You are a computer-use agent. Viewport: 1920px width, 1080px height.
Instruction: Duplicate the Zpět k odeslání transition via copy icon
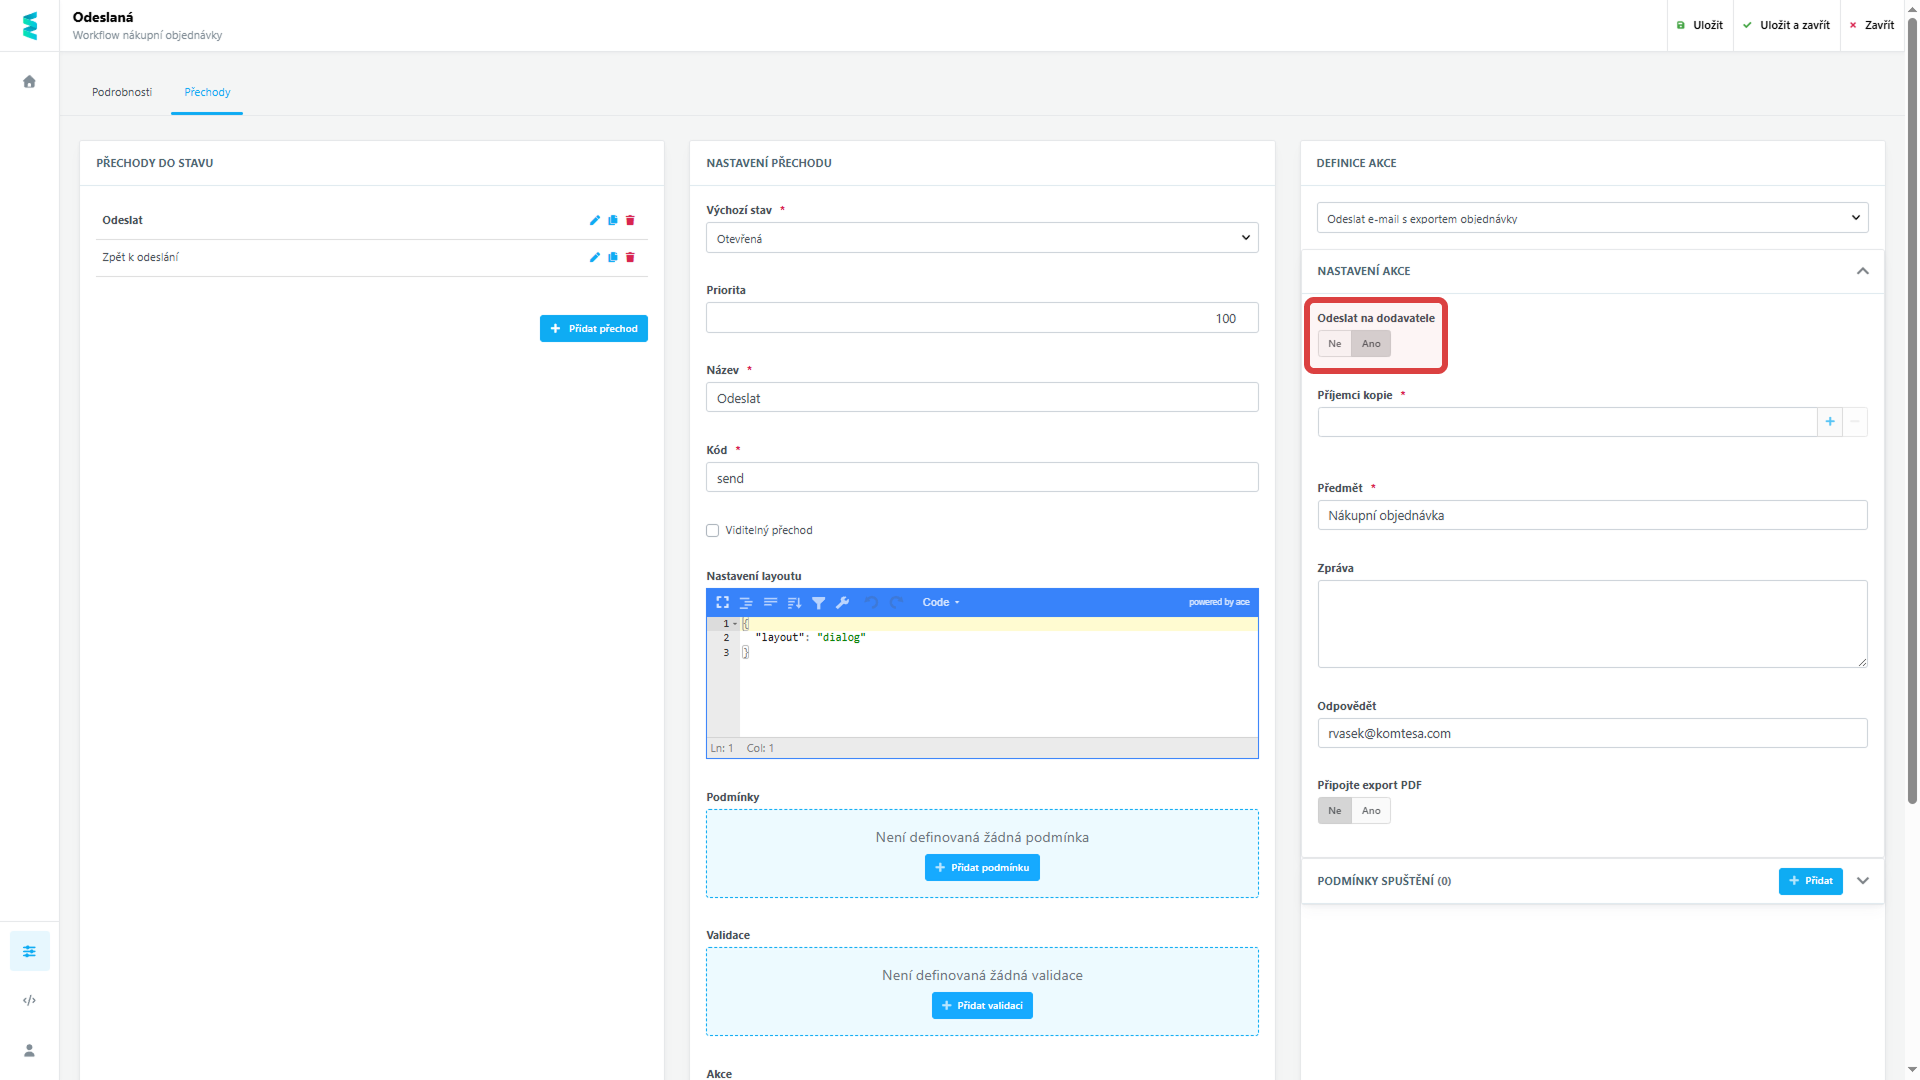click(612, 257)
